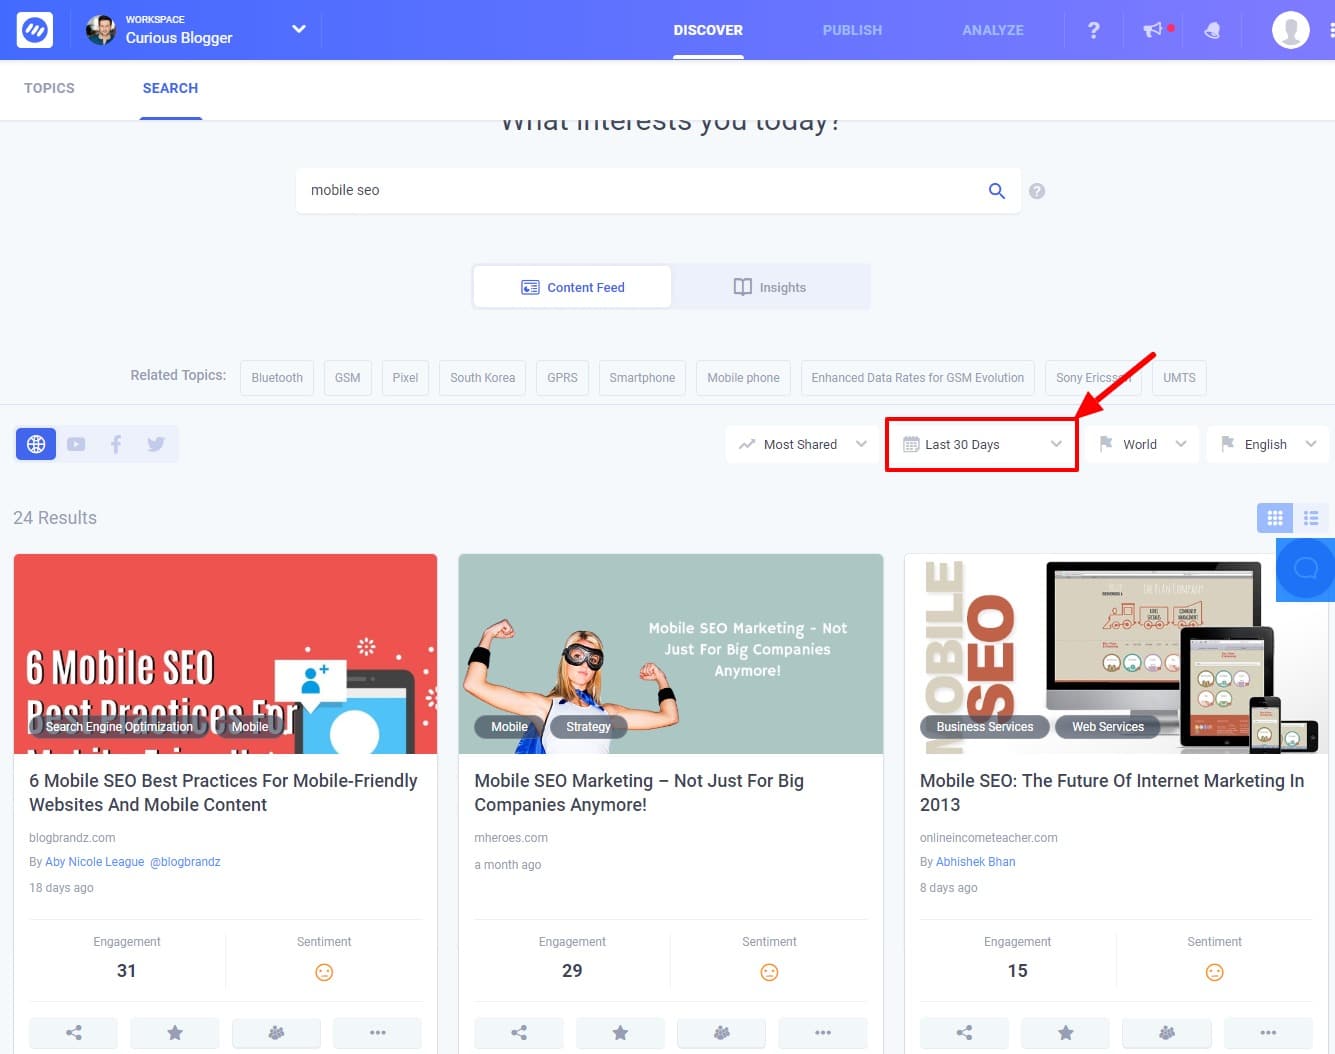Click the GPRS related topic
Screen dimensions: 1335x1054
[562, 378]
